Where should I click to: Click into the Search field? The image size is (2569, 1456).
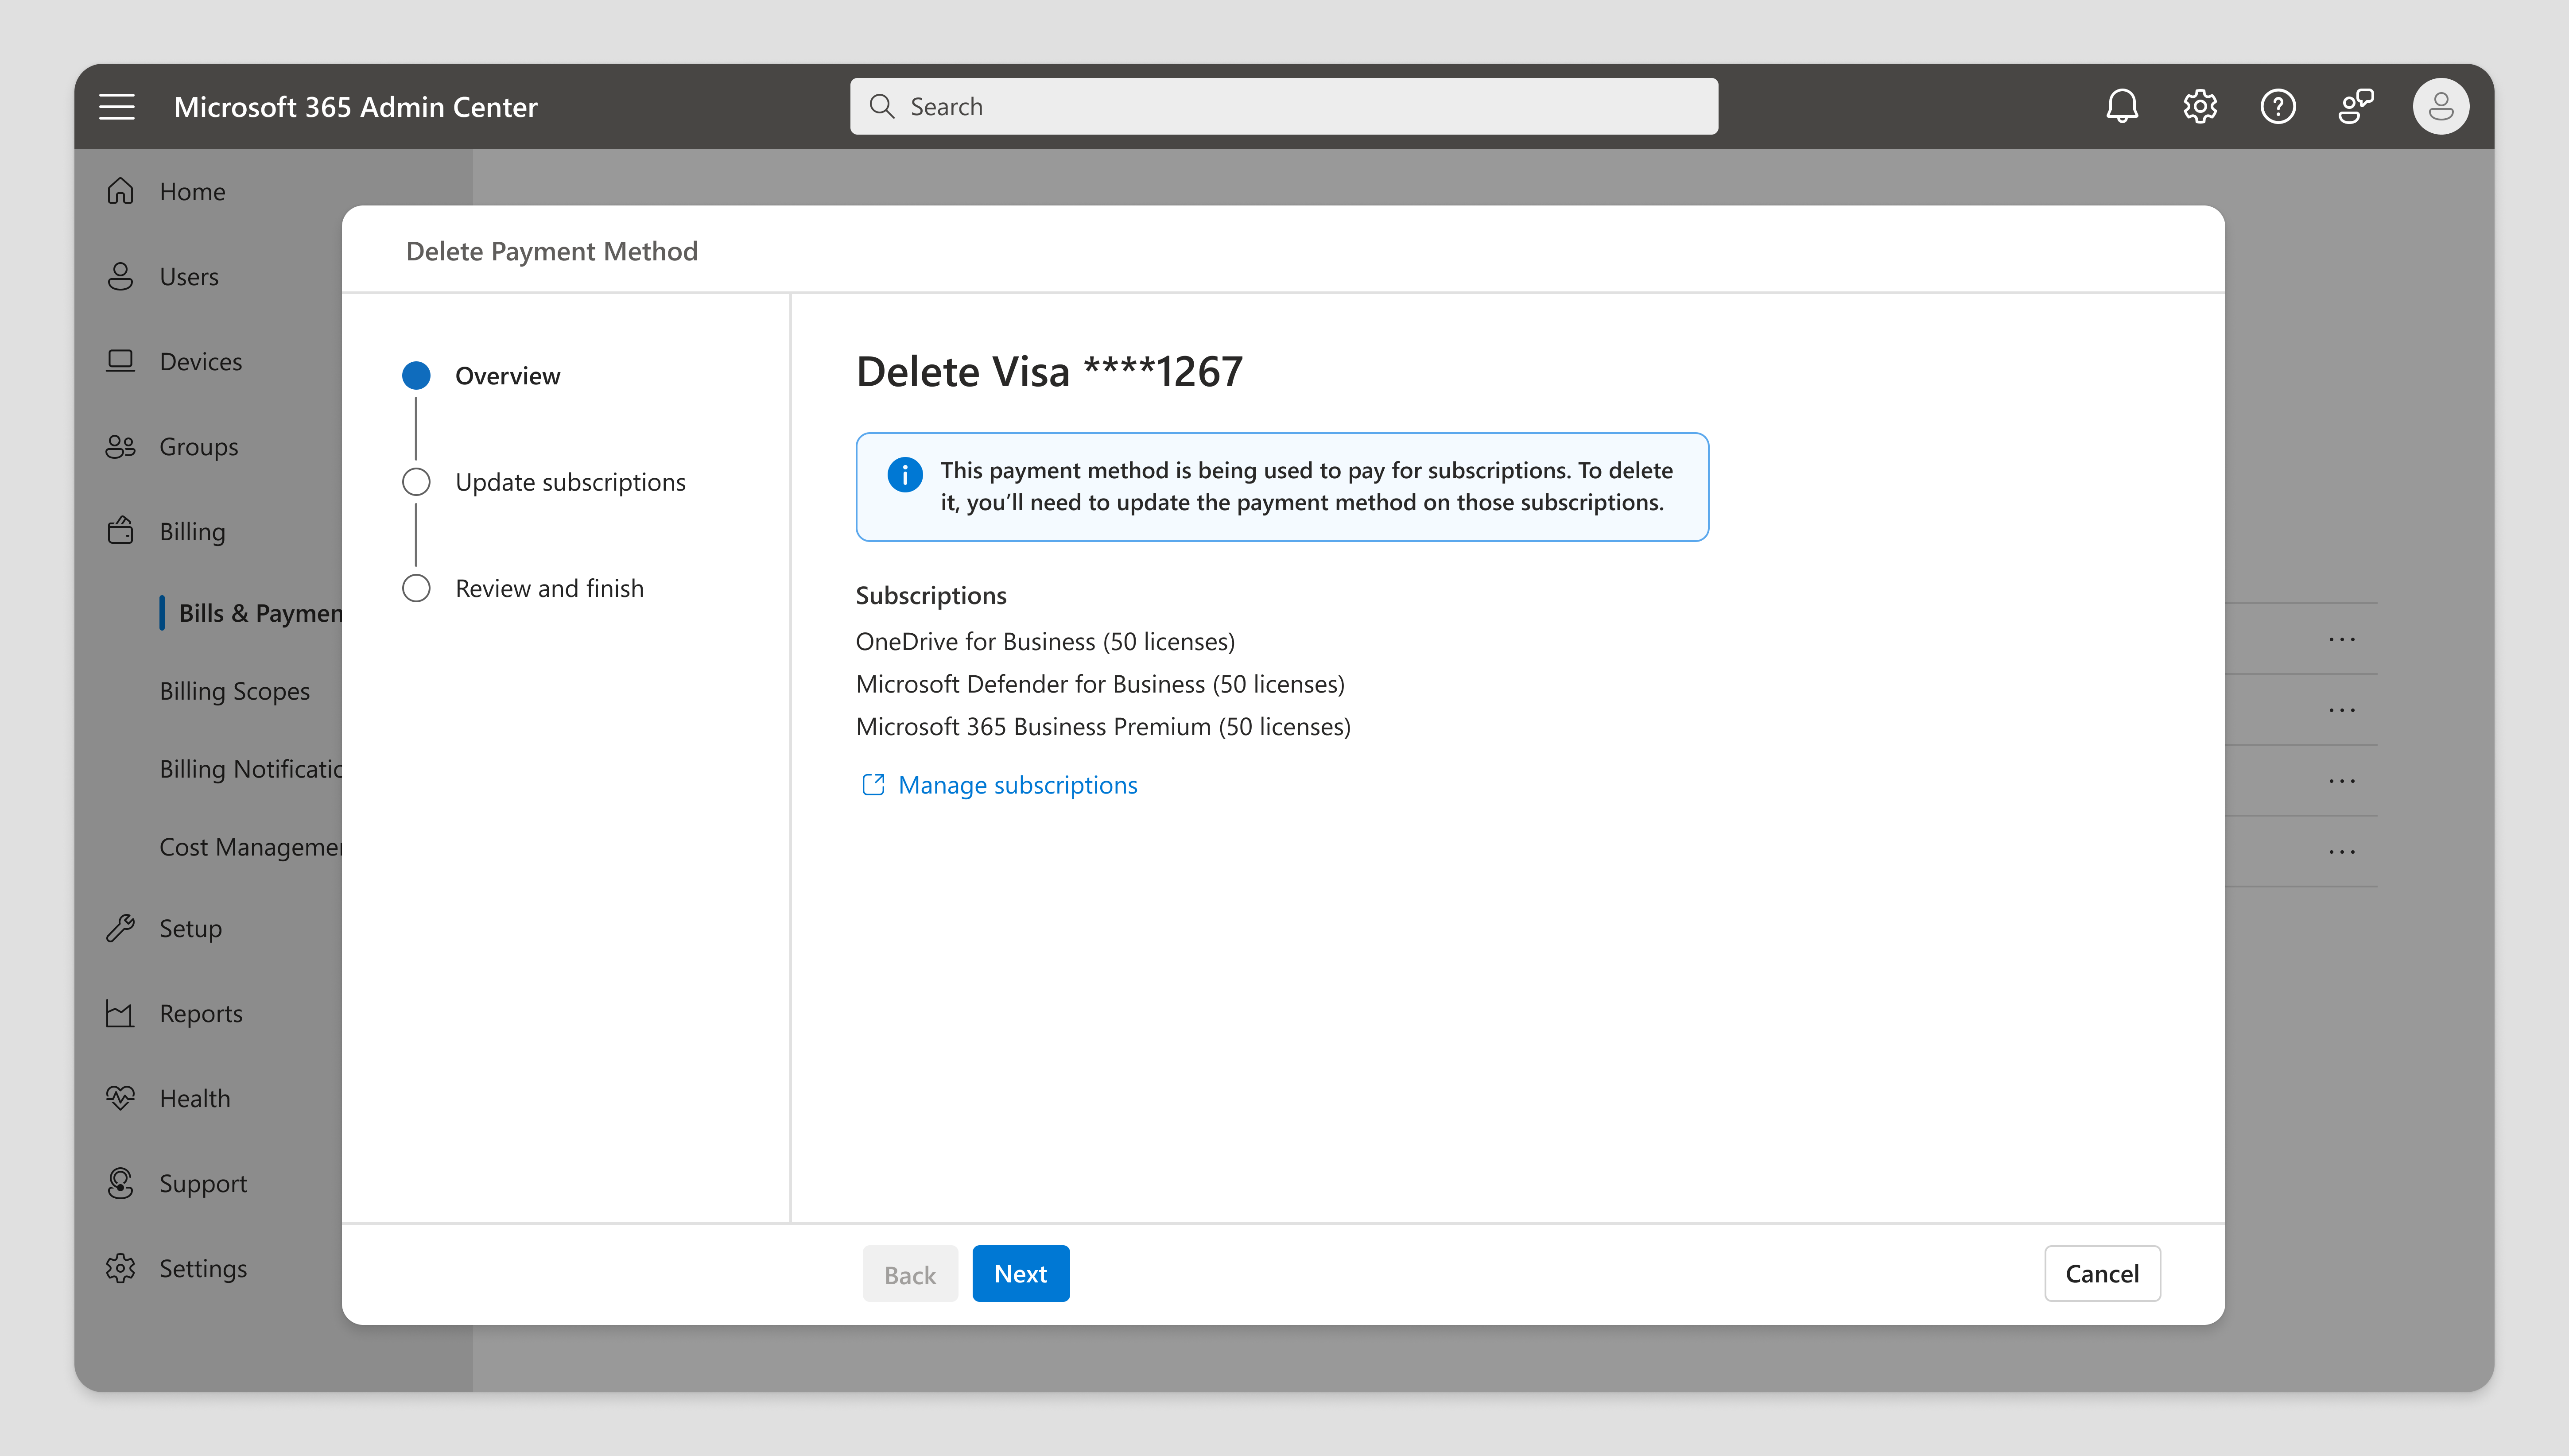point(1284,106)
